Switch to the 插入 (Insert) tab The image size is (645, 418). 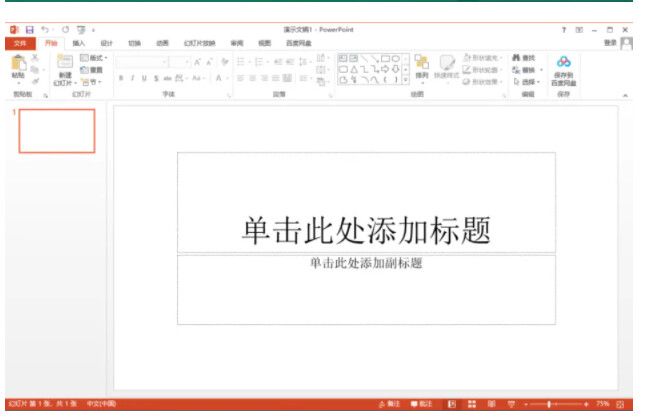pos(78,43)
